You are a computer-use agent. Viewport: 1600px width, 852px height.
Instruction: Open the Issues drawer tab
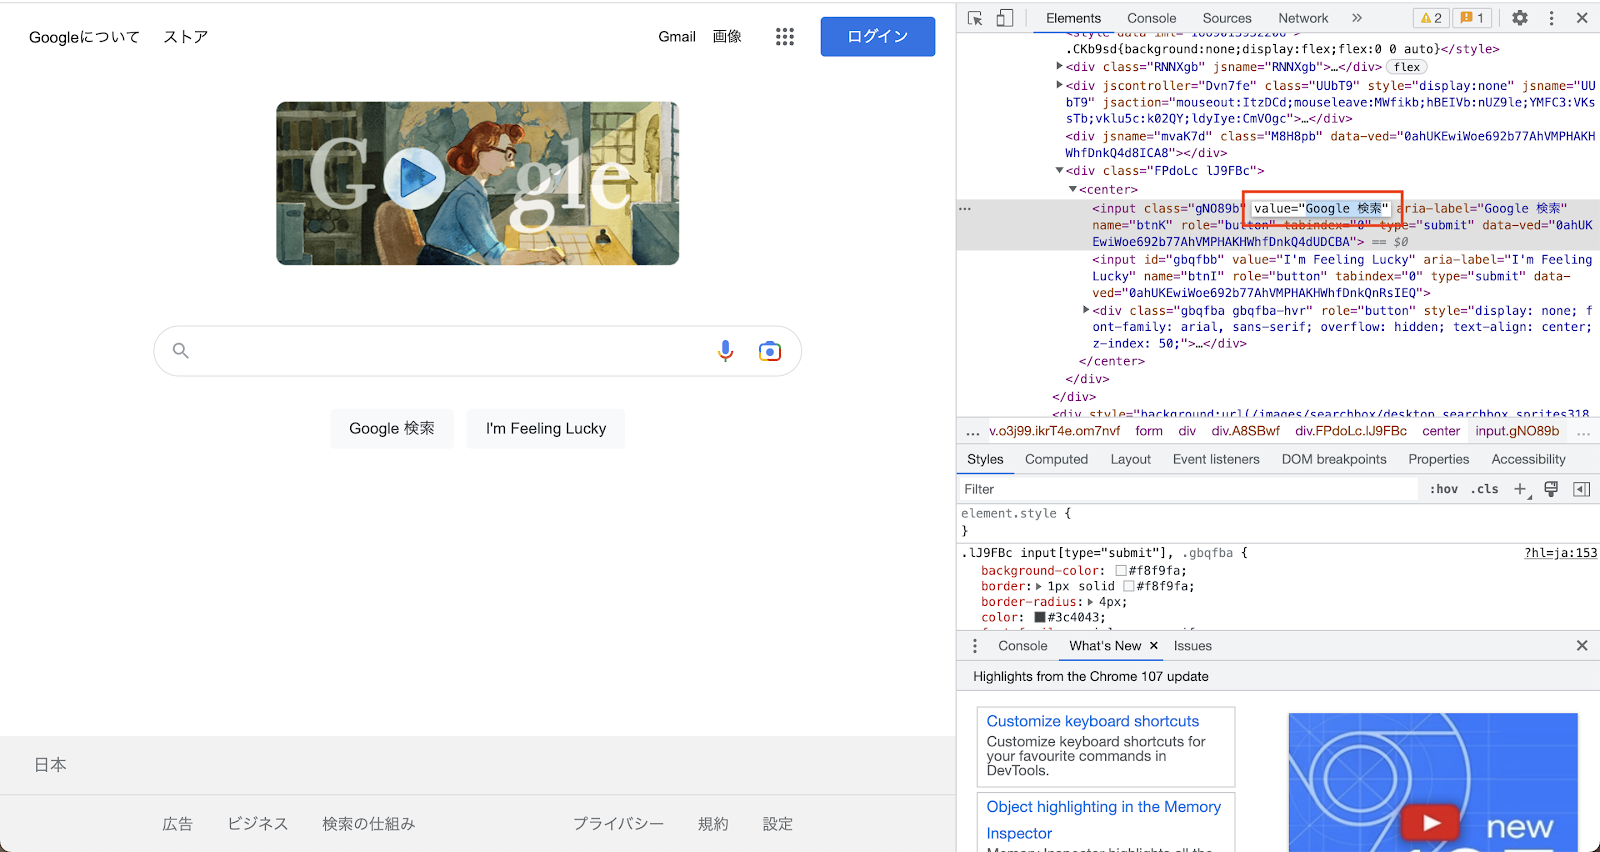pyautogui.click(x=1192, y=646)
